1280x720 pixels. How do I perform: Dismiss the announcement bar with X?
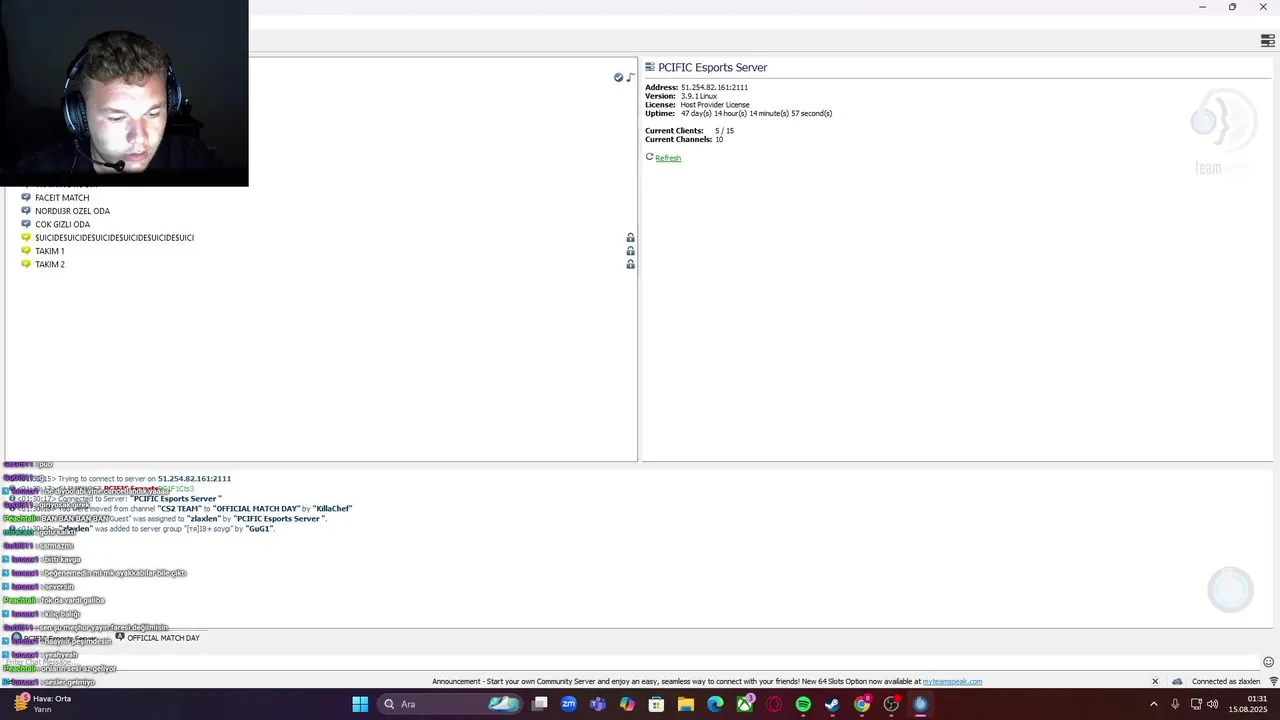[1154, 682]
